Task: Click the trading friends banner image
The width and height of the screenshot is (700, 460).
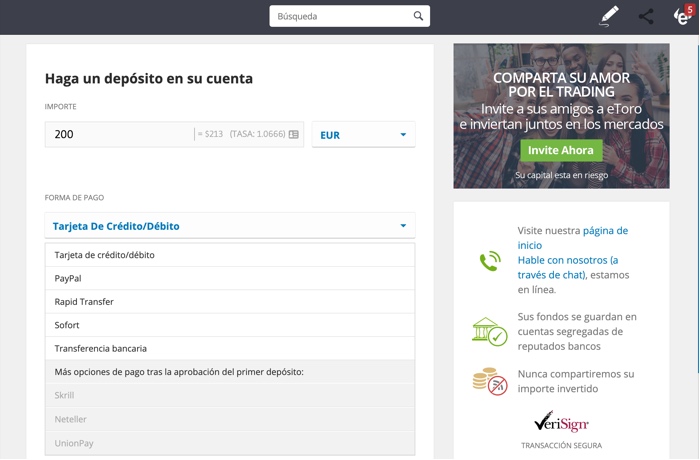Action: (561, 116)
